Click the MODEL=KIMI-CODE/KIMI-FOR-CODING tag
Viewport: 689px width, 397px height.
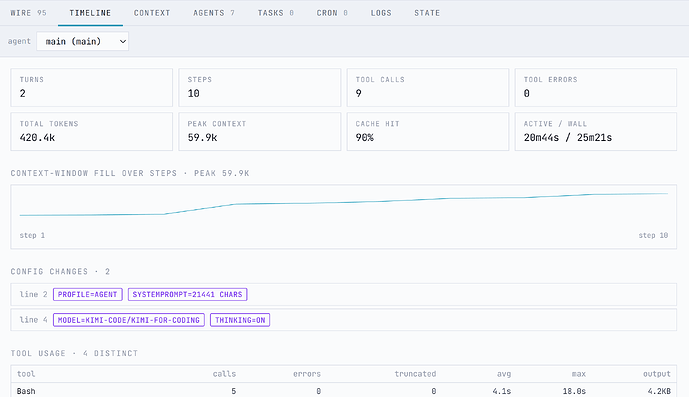tap(129, 320)
